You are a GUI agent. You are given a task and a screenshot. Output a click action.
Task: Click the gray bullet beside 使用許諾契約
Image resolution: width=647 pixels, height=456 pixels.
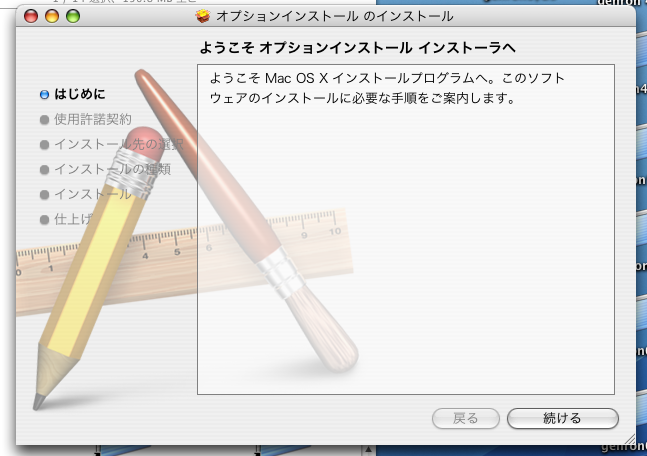point(44,120)
